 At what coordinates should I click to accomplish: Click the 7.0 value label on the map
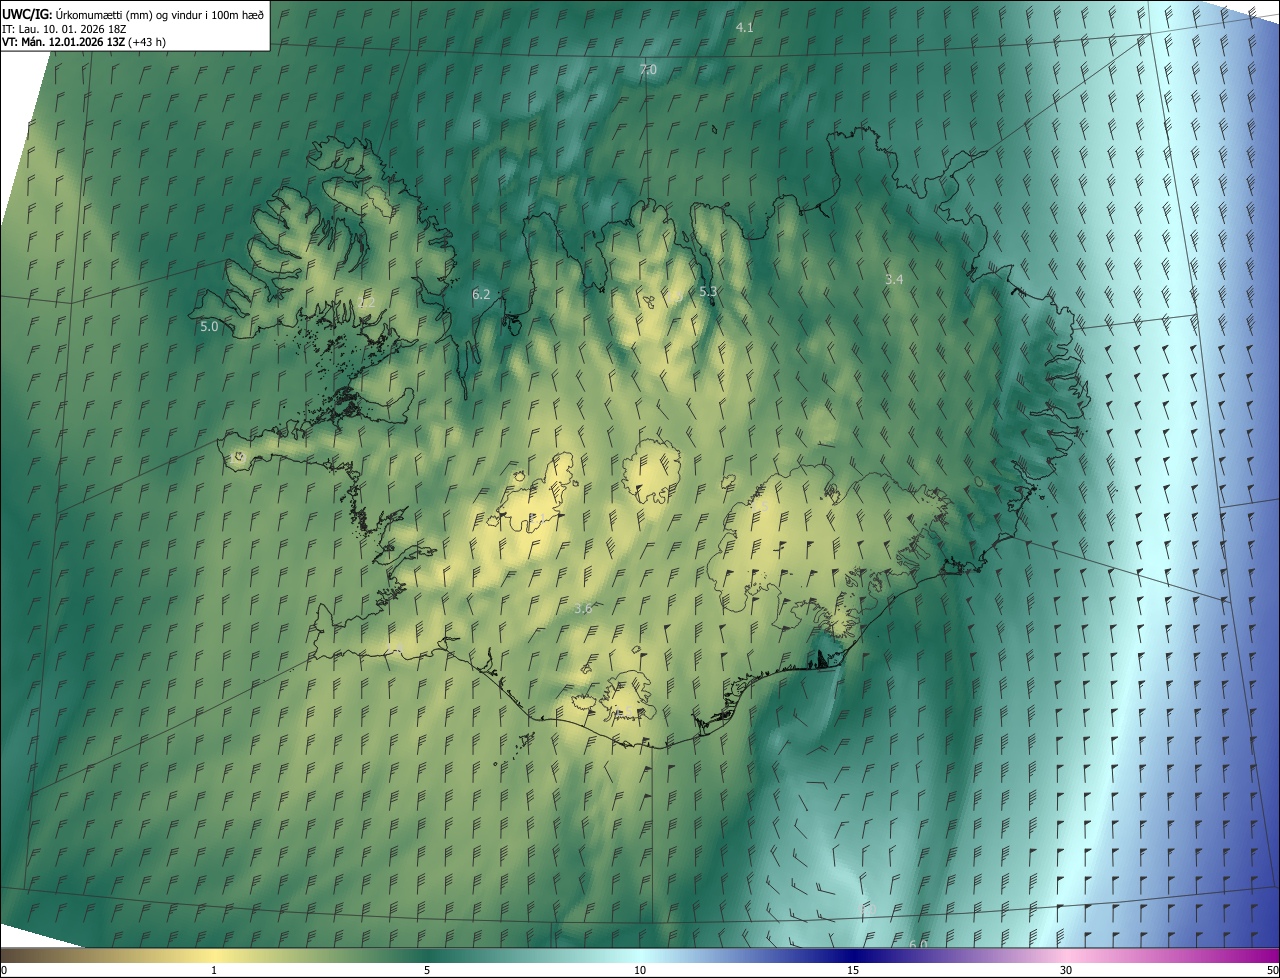648,69
